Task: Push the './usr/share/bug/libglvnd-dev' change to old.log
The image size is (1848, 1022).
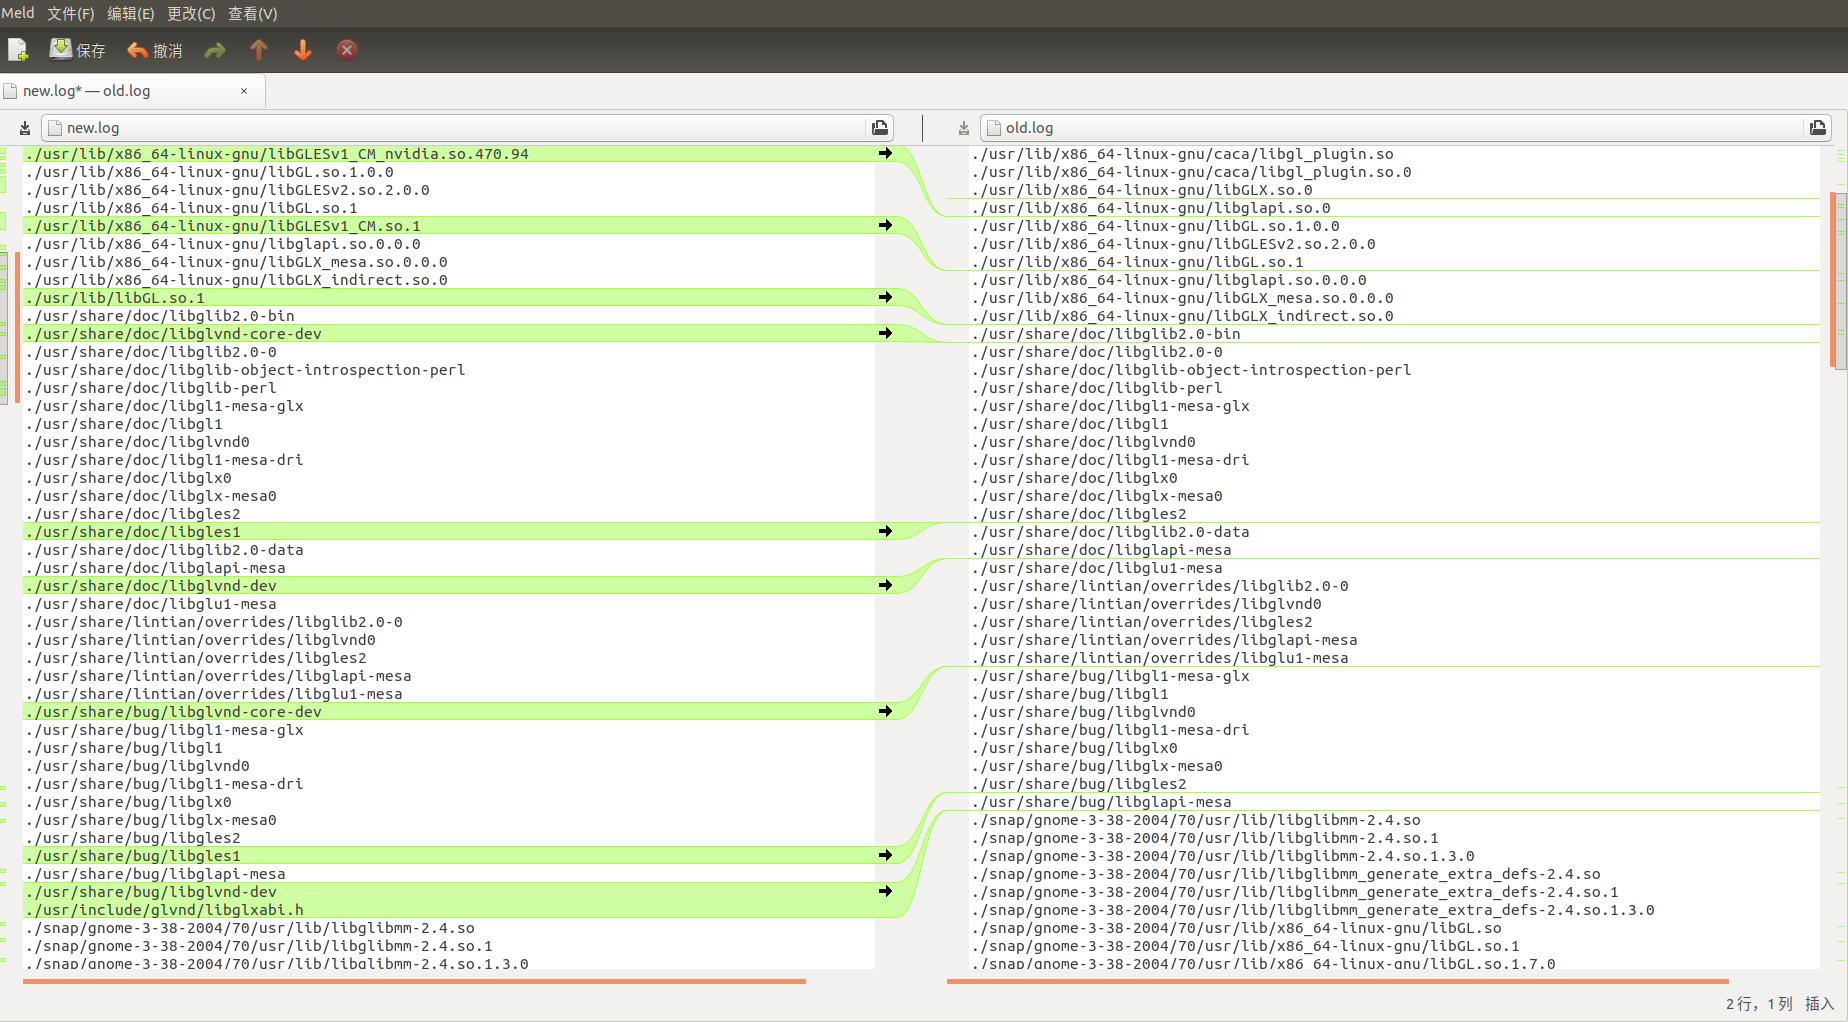Action: point(884,891)
